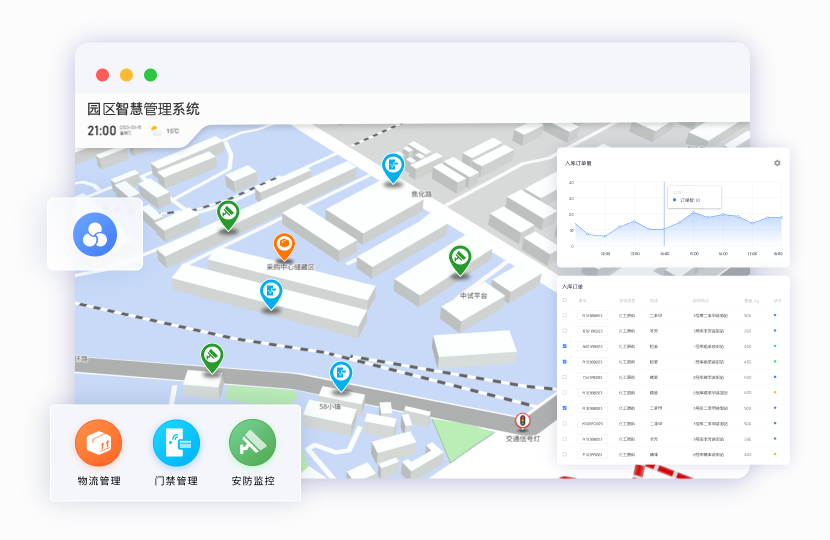Image resolution: width=830 pixels, height=540 pixels.
Task: Click the 16:00 marker line on the chart
Action: (x=664, y=215)
